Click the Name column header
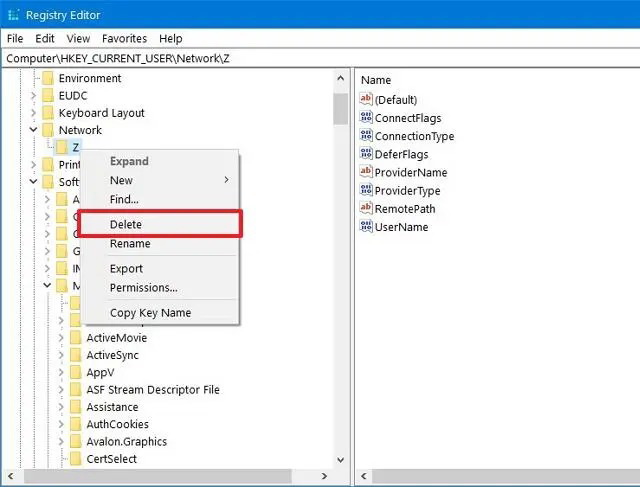This screenshot has height=487, width=640. click(376, 80)
